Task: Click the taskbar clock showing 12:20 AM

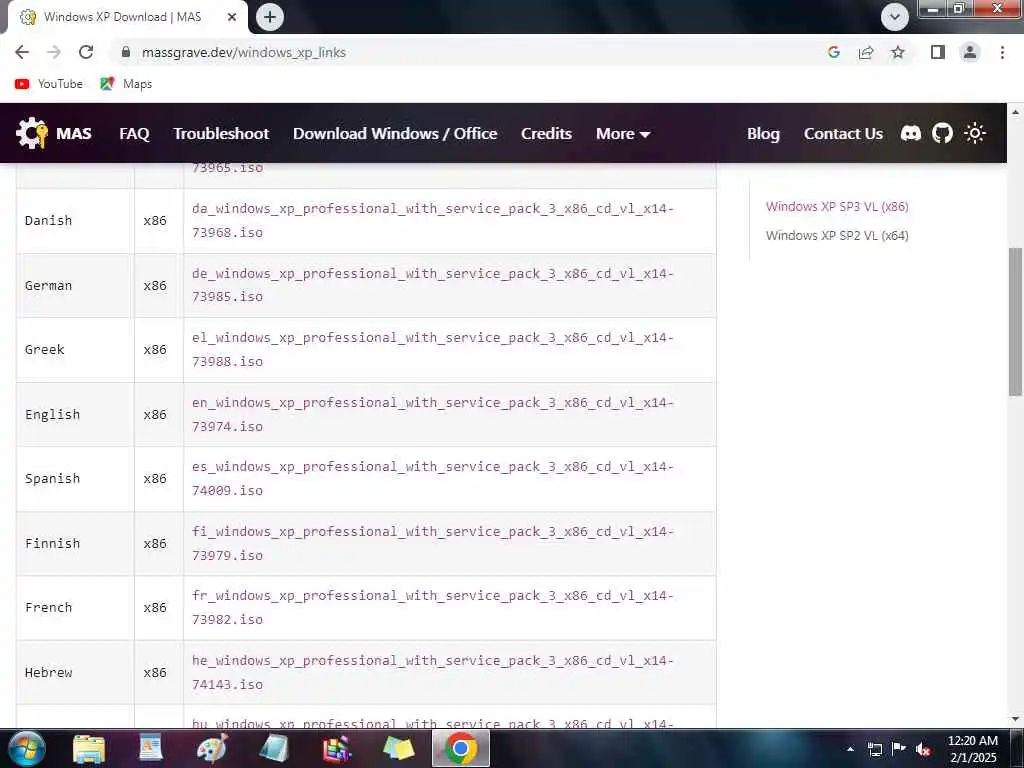Action: coord(972,748)
